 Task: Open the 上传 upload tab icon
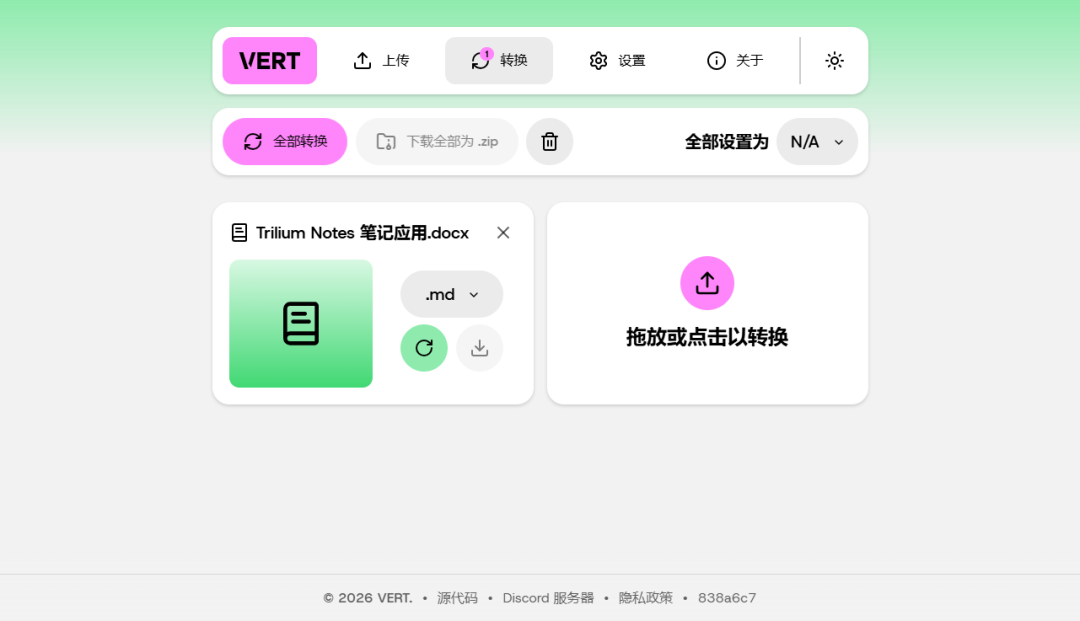[x=363, y=60]
